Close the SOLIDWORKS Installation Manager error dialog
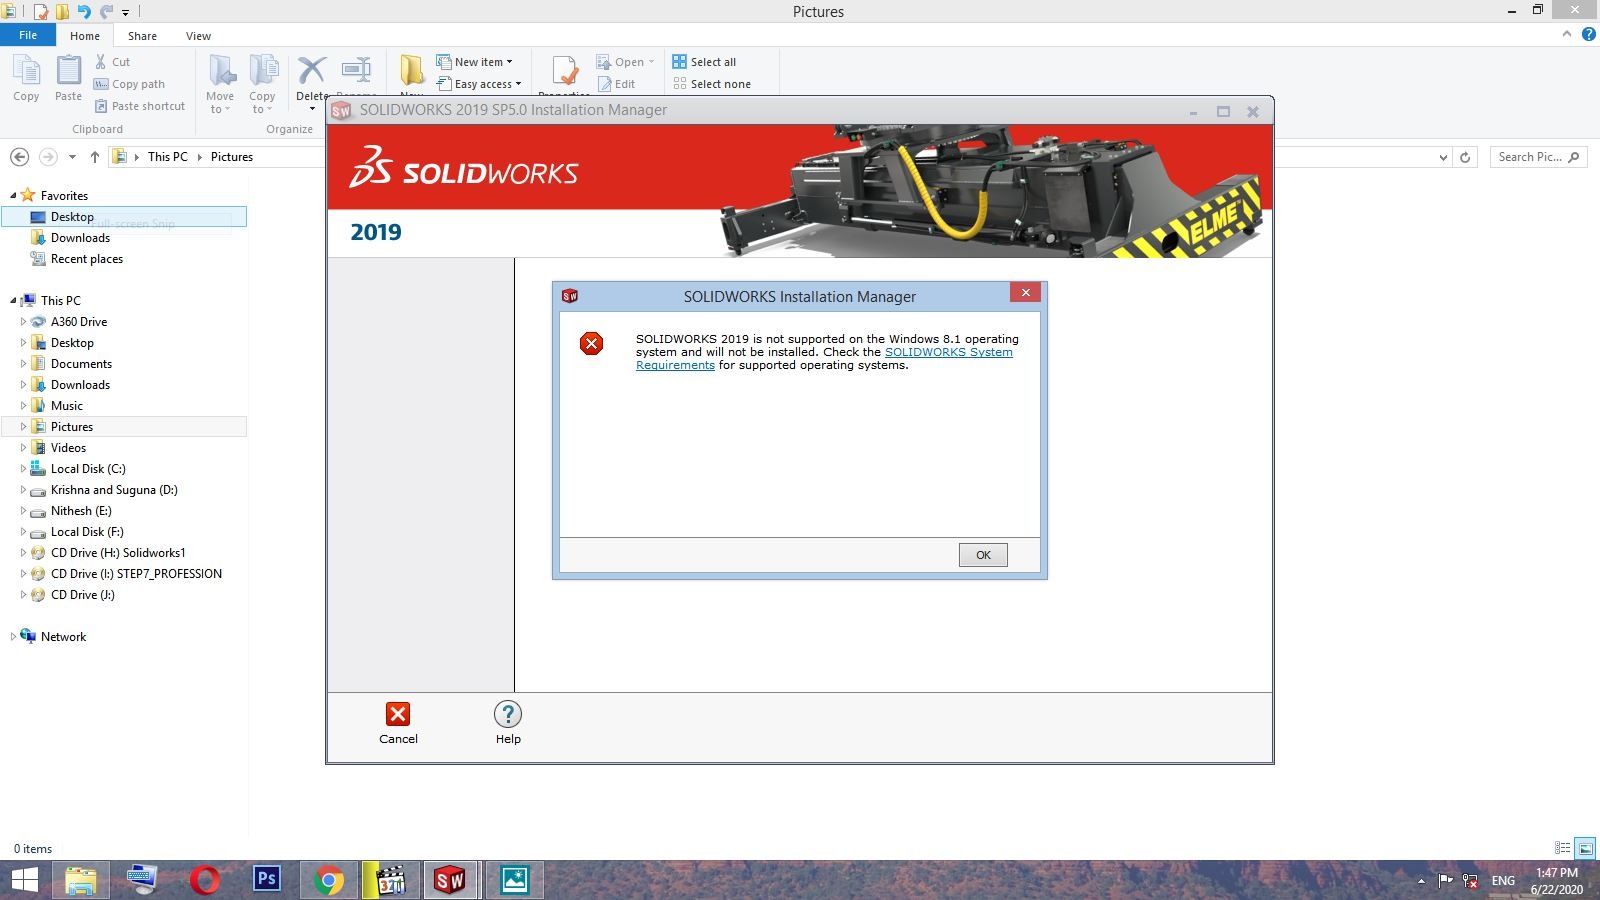Viewport: 1600px width, 900px height. click(x=1025, y=292)
